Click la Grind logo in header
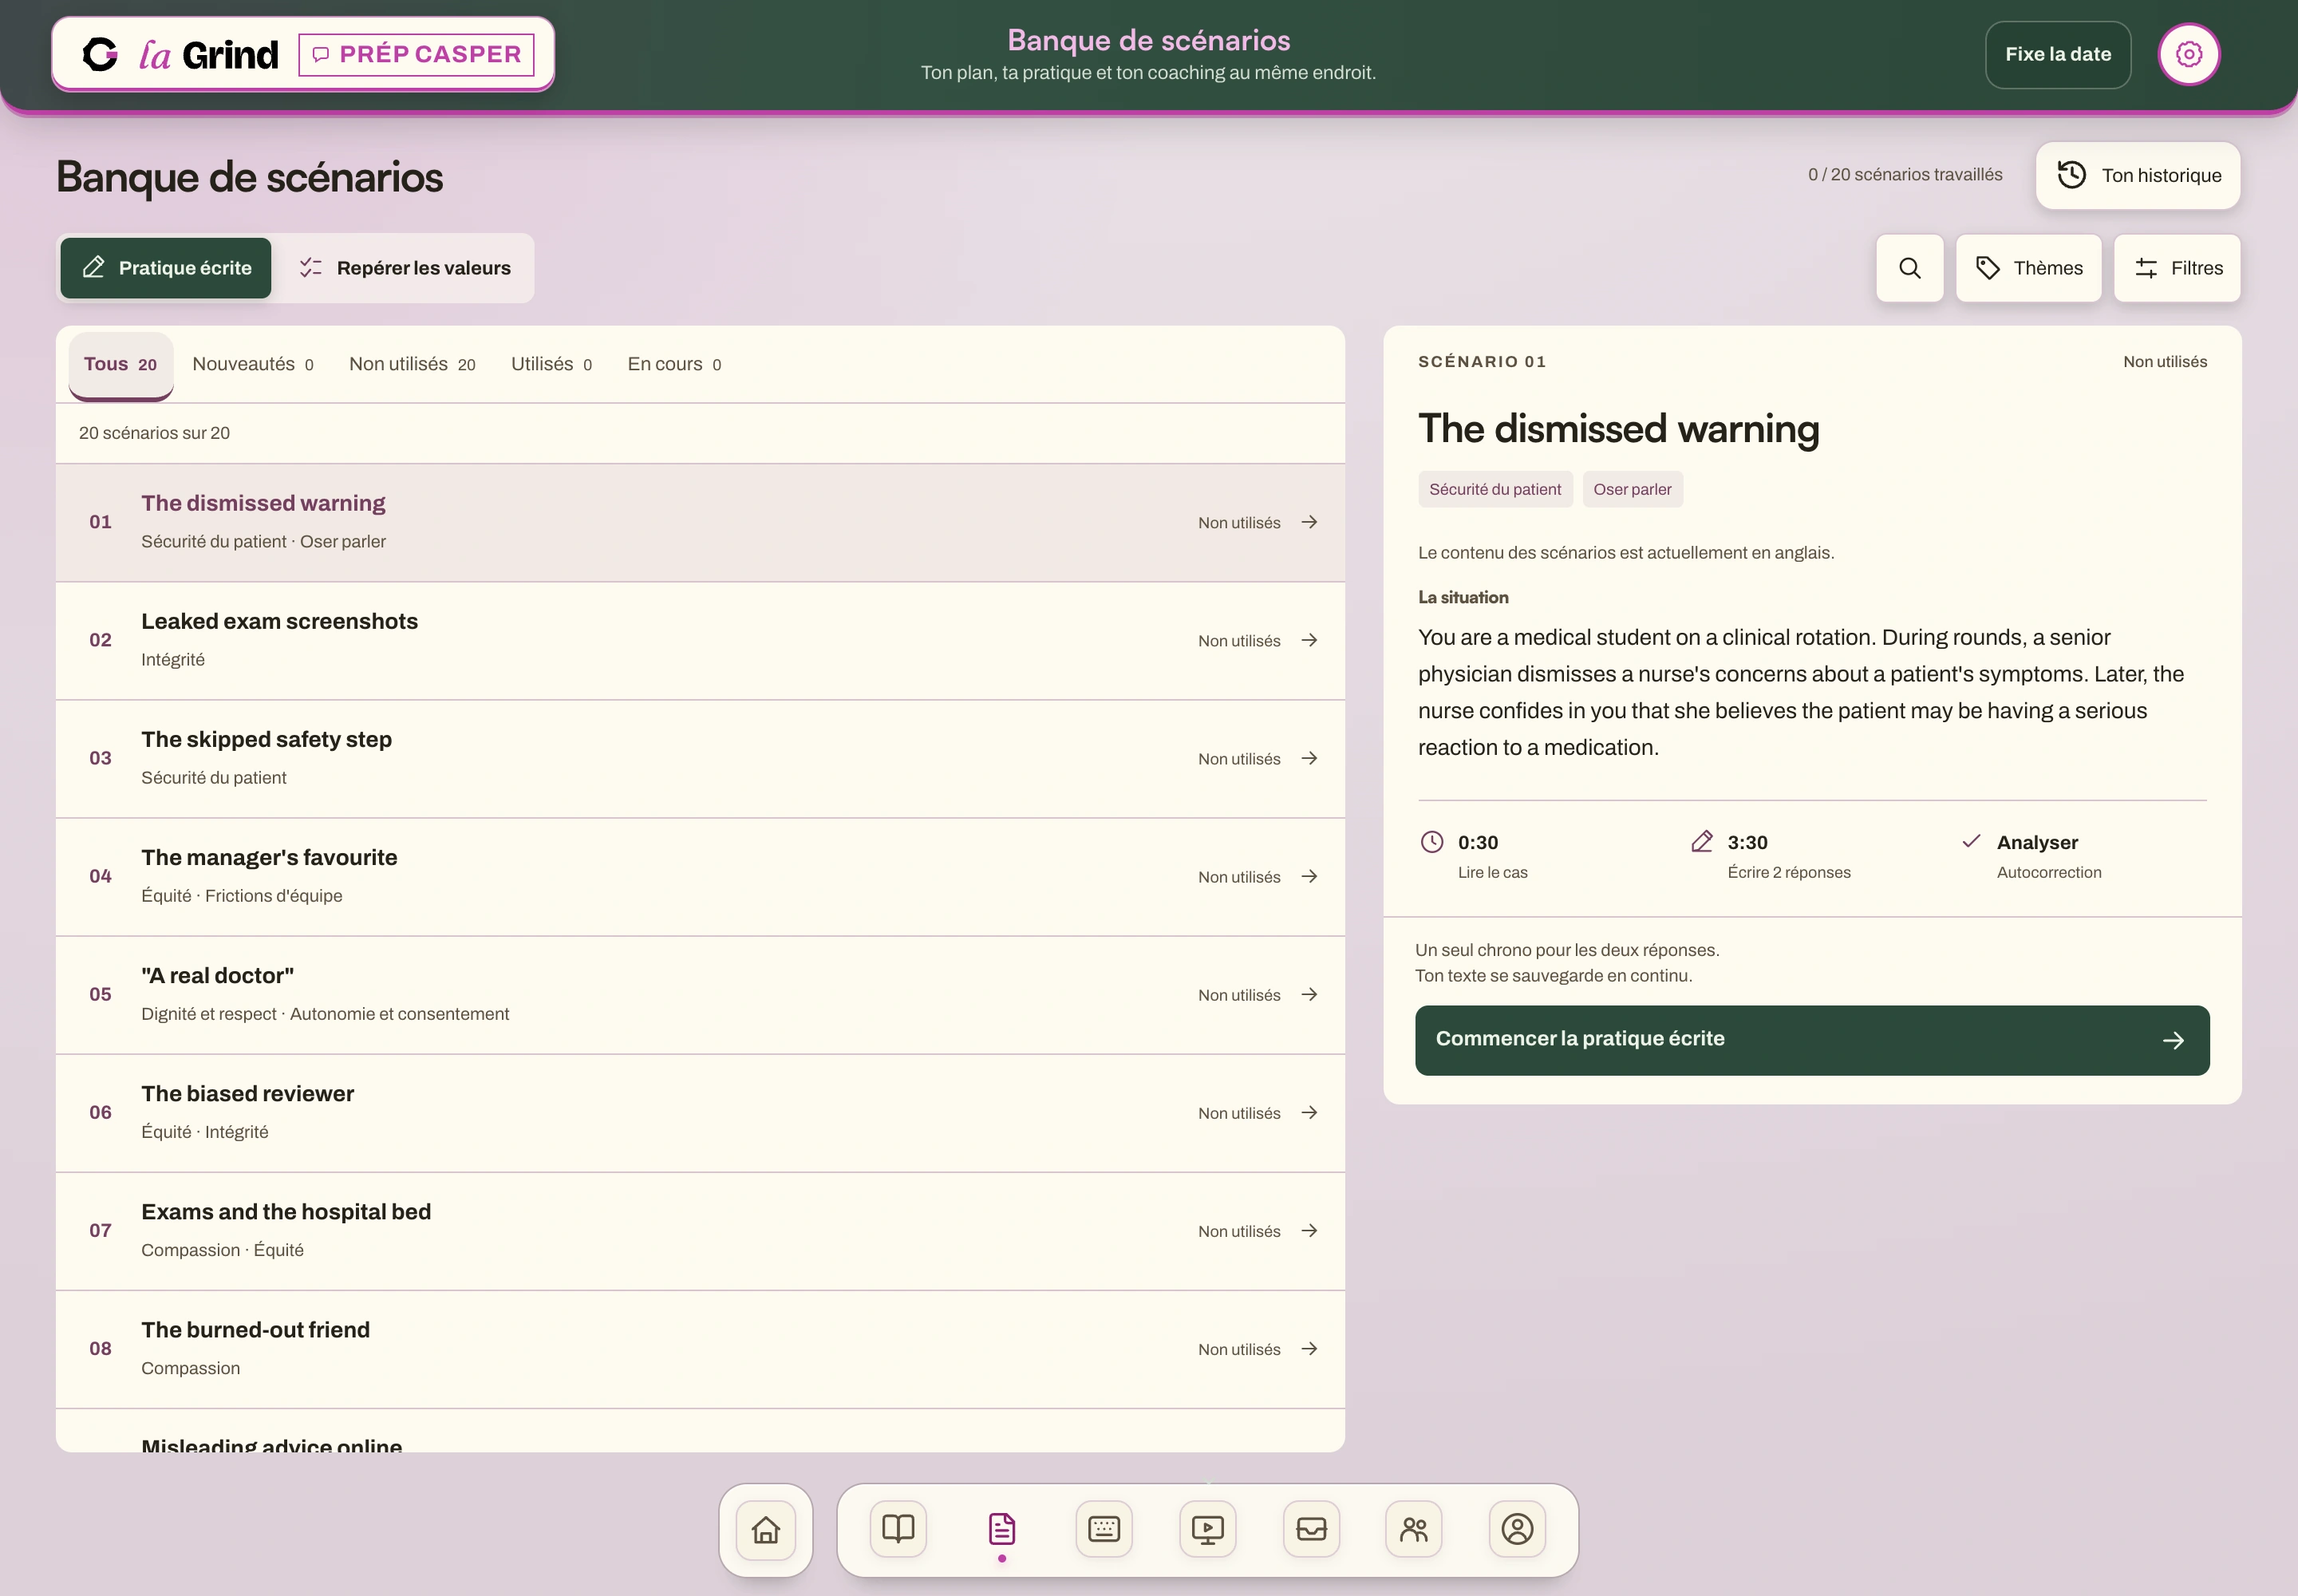Image resolution: width=2298 pixels, height=1596 pixels. 180,54
